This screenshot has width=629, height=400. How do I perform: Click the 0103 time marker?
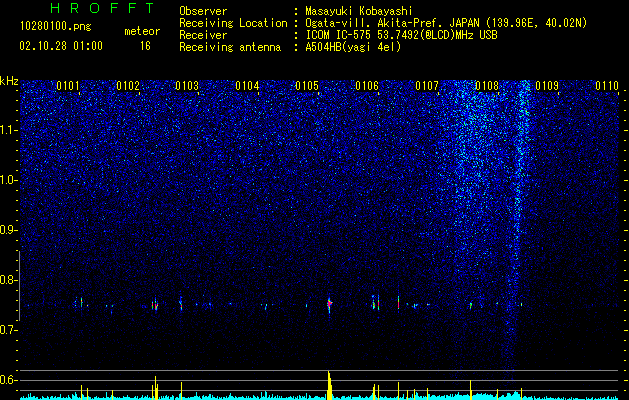click(x=187, y=86)
